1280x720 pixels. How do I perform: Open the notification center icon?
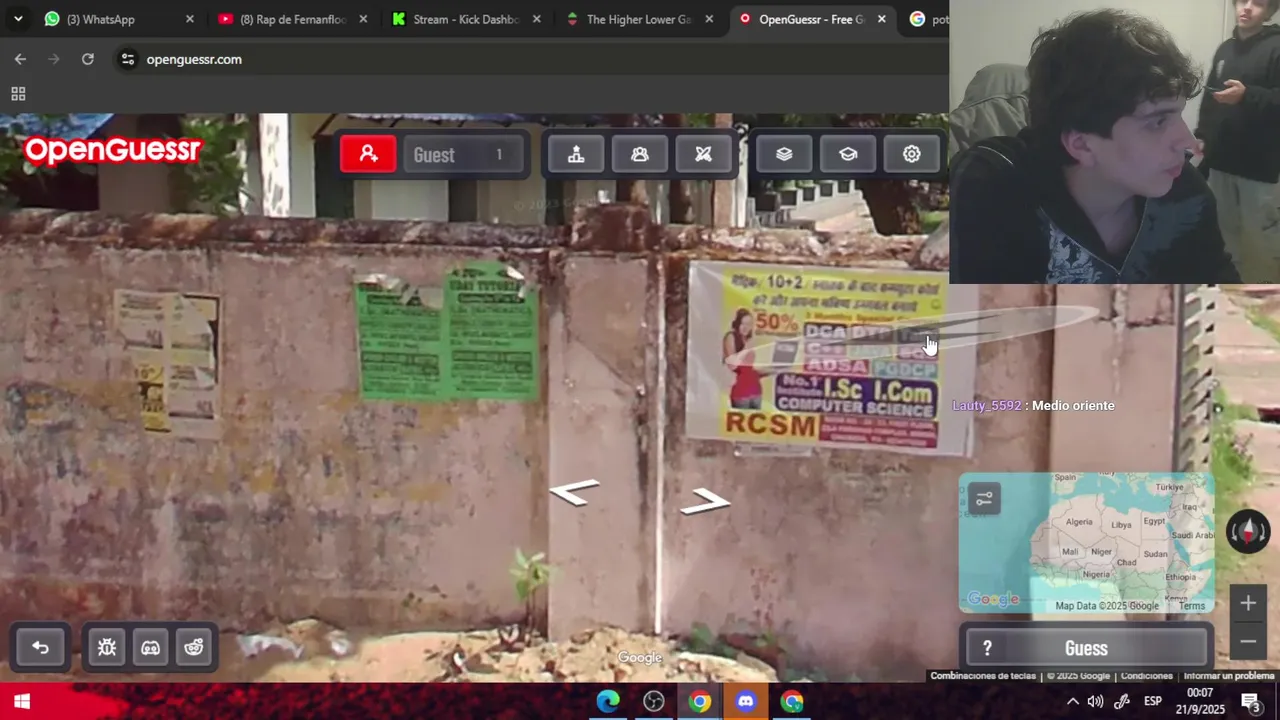(1250, 701)
